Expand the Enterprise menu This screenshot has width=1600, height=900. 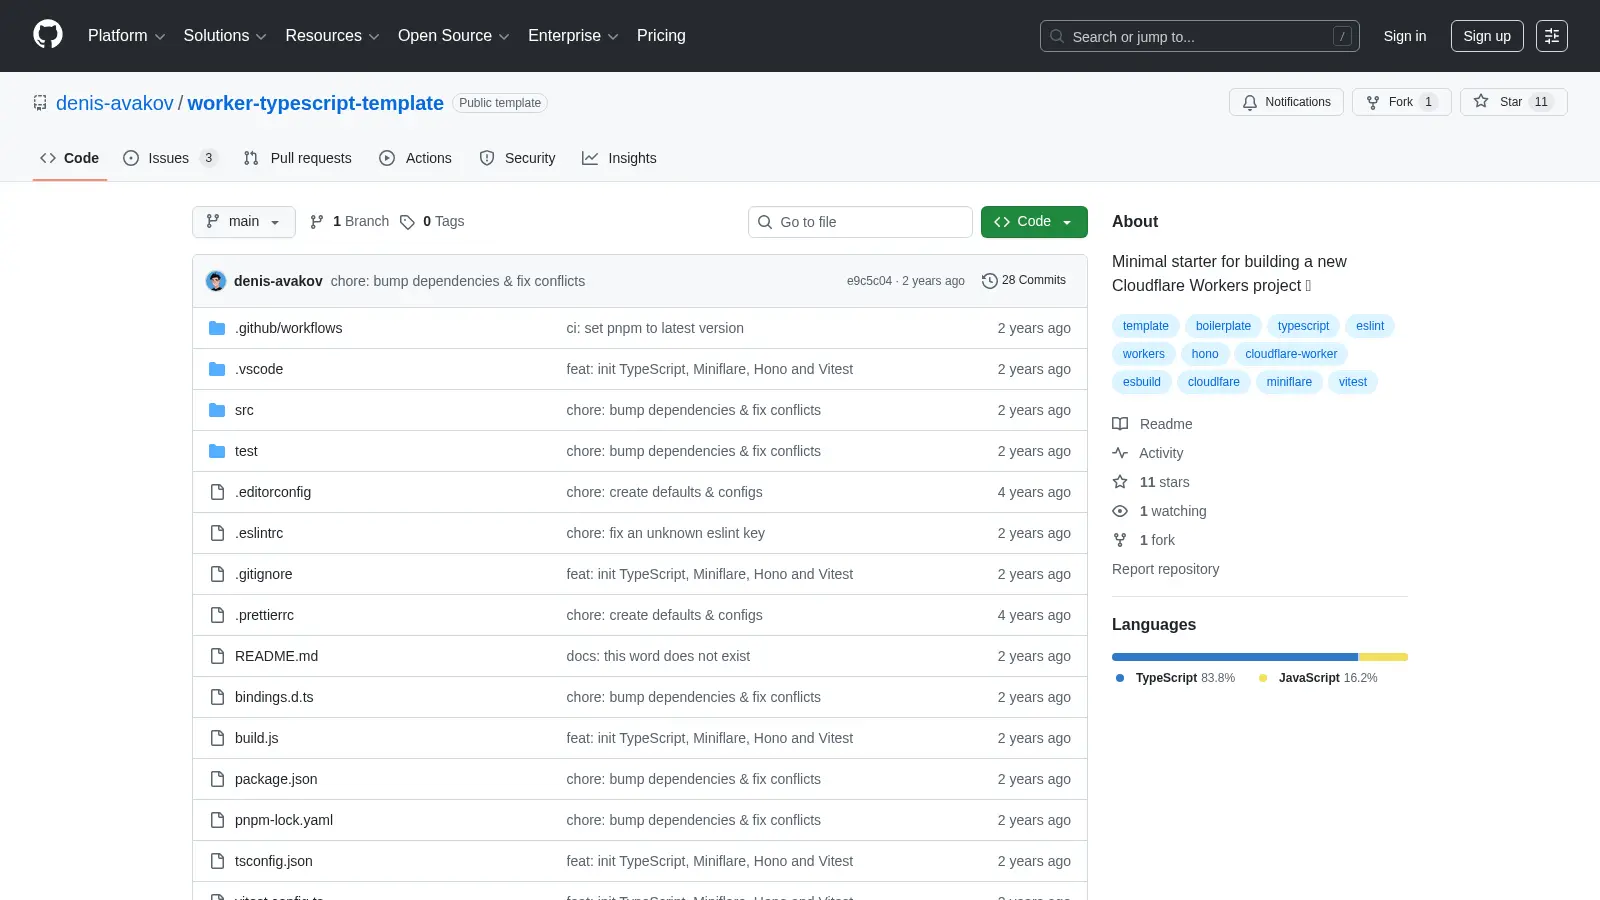(573, 36)
